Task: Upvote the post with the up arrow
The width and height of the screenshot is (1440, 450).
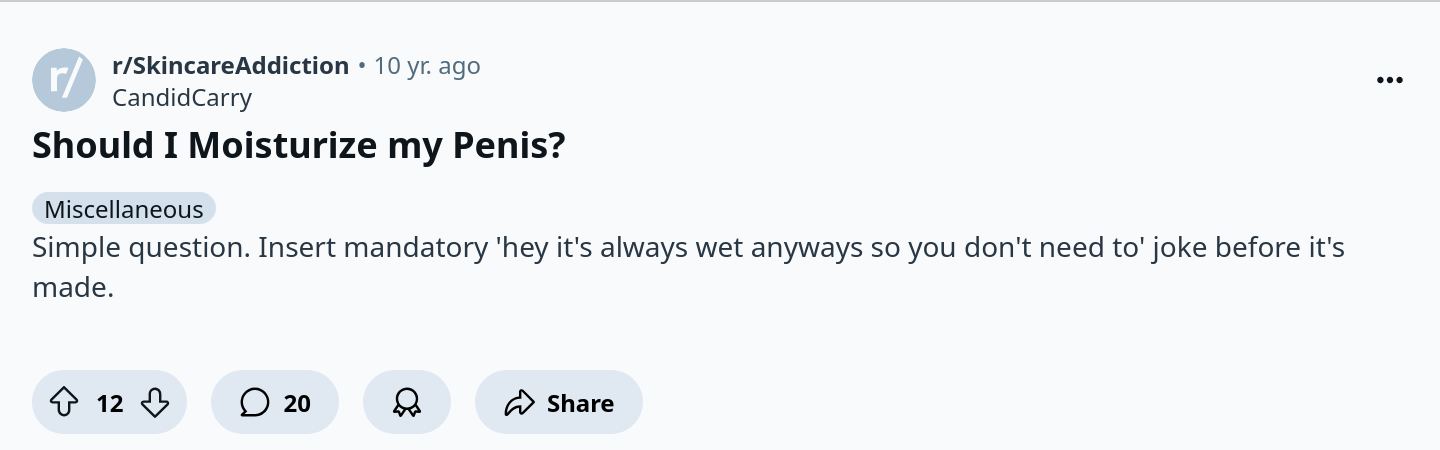Action: pyautogui.click(x=64, y=403)
